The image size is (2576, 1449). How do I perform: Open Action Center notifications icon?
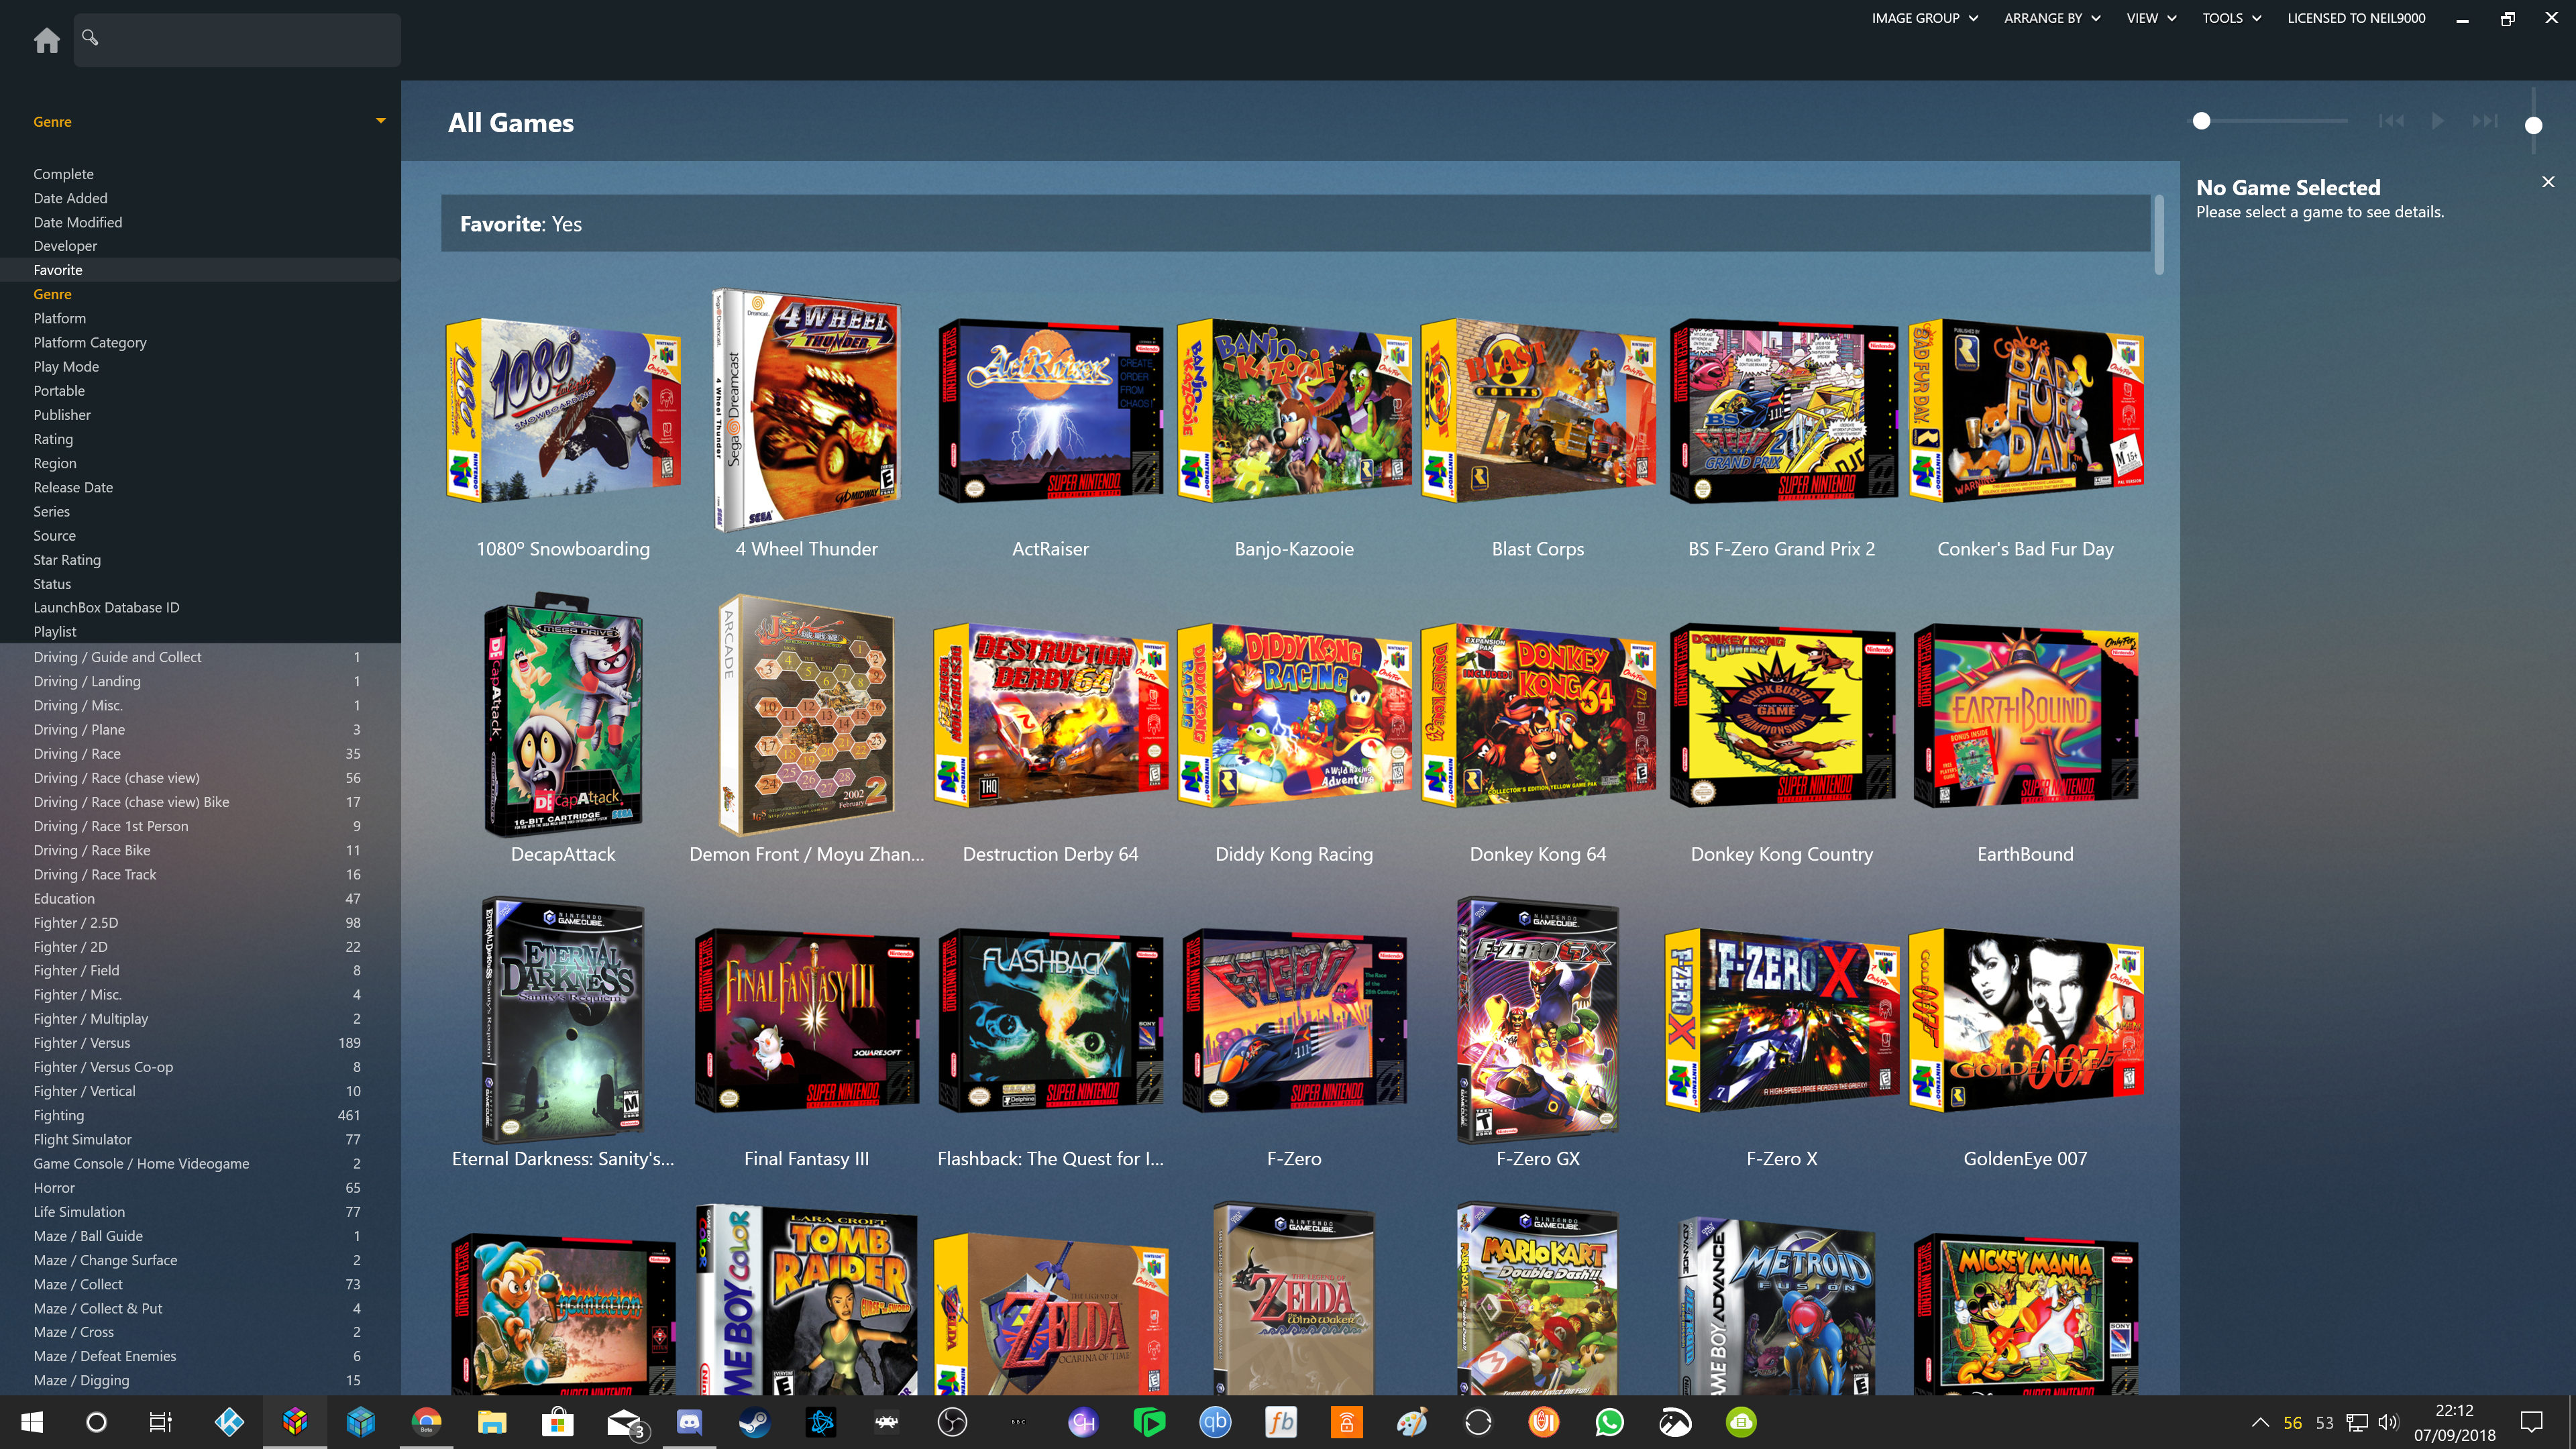2531,1422
